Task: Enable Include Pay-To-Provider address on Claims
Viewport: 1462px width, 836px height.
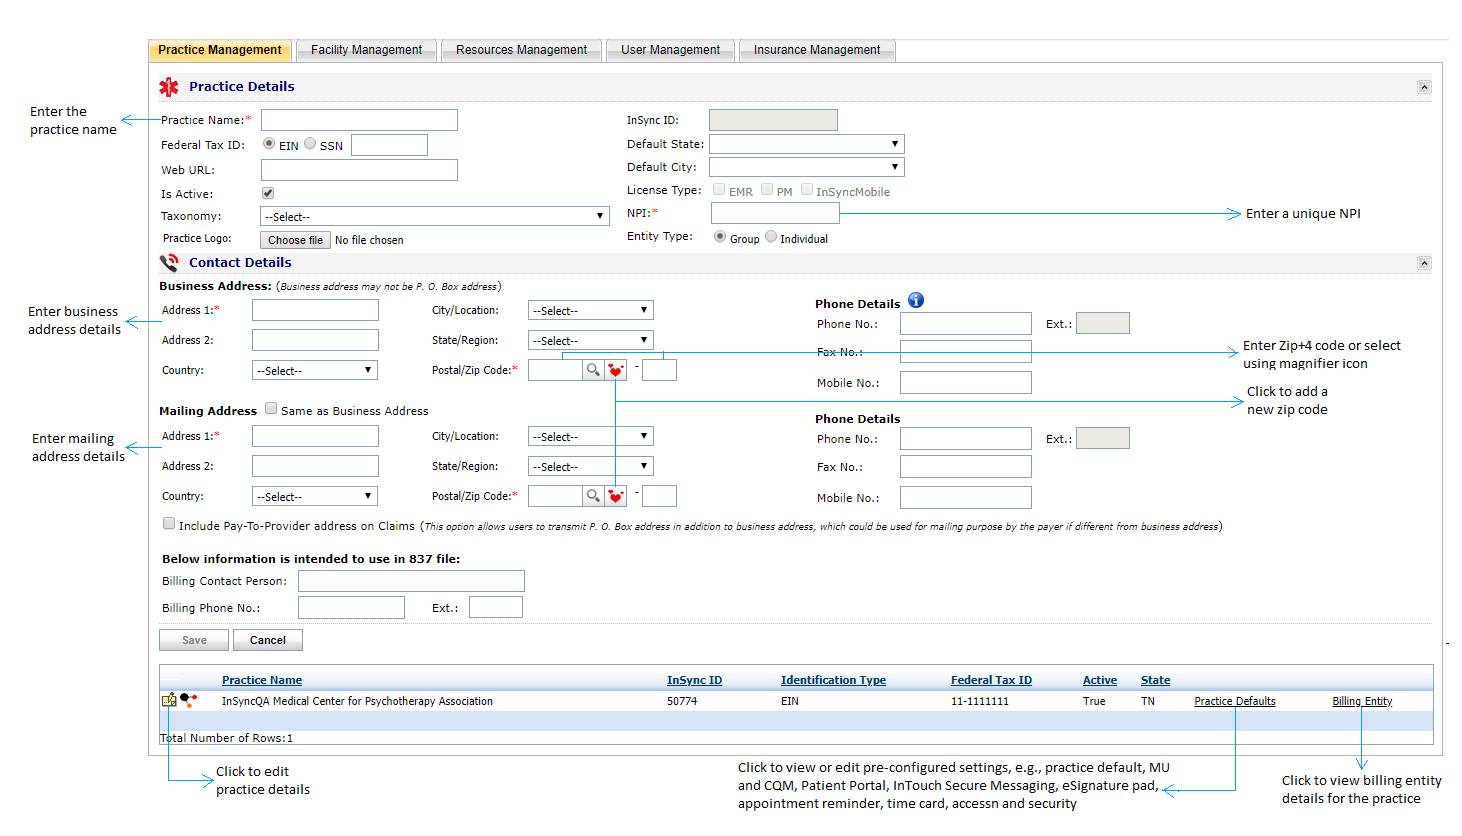Action: pyautogui.click(x=169, y=524)
